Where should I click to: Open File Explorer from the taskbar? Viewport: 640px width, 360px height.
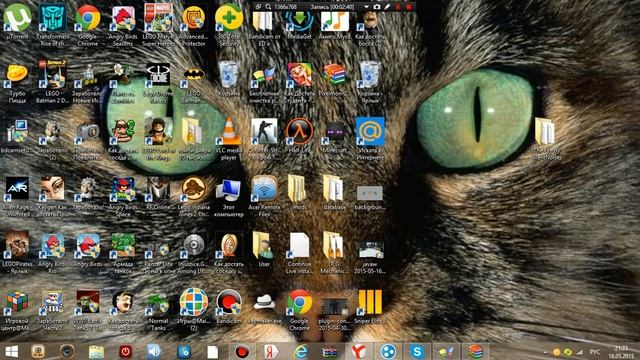pyautogui.click(x=96, y=351)
